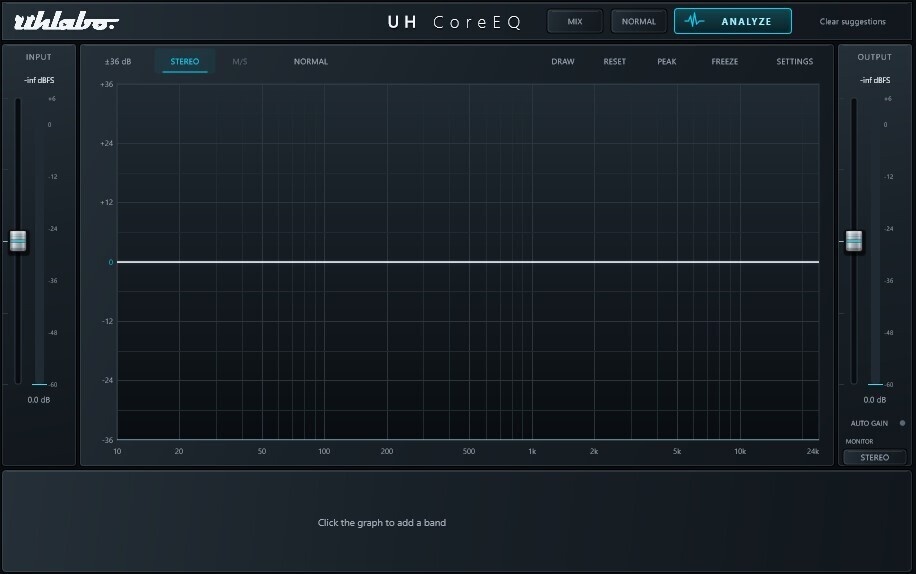Toggle PEAK display
Image resolution: width=916 pixels, height=574 pixels.
[x=667, y=61]
